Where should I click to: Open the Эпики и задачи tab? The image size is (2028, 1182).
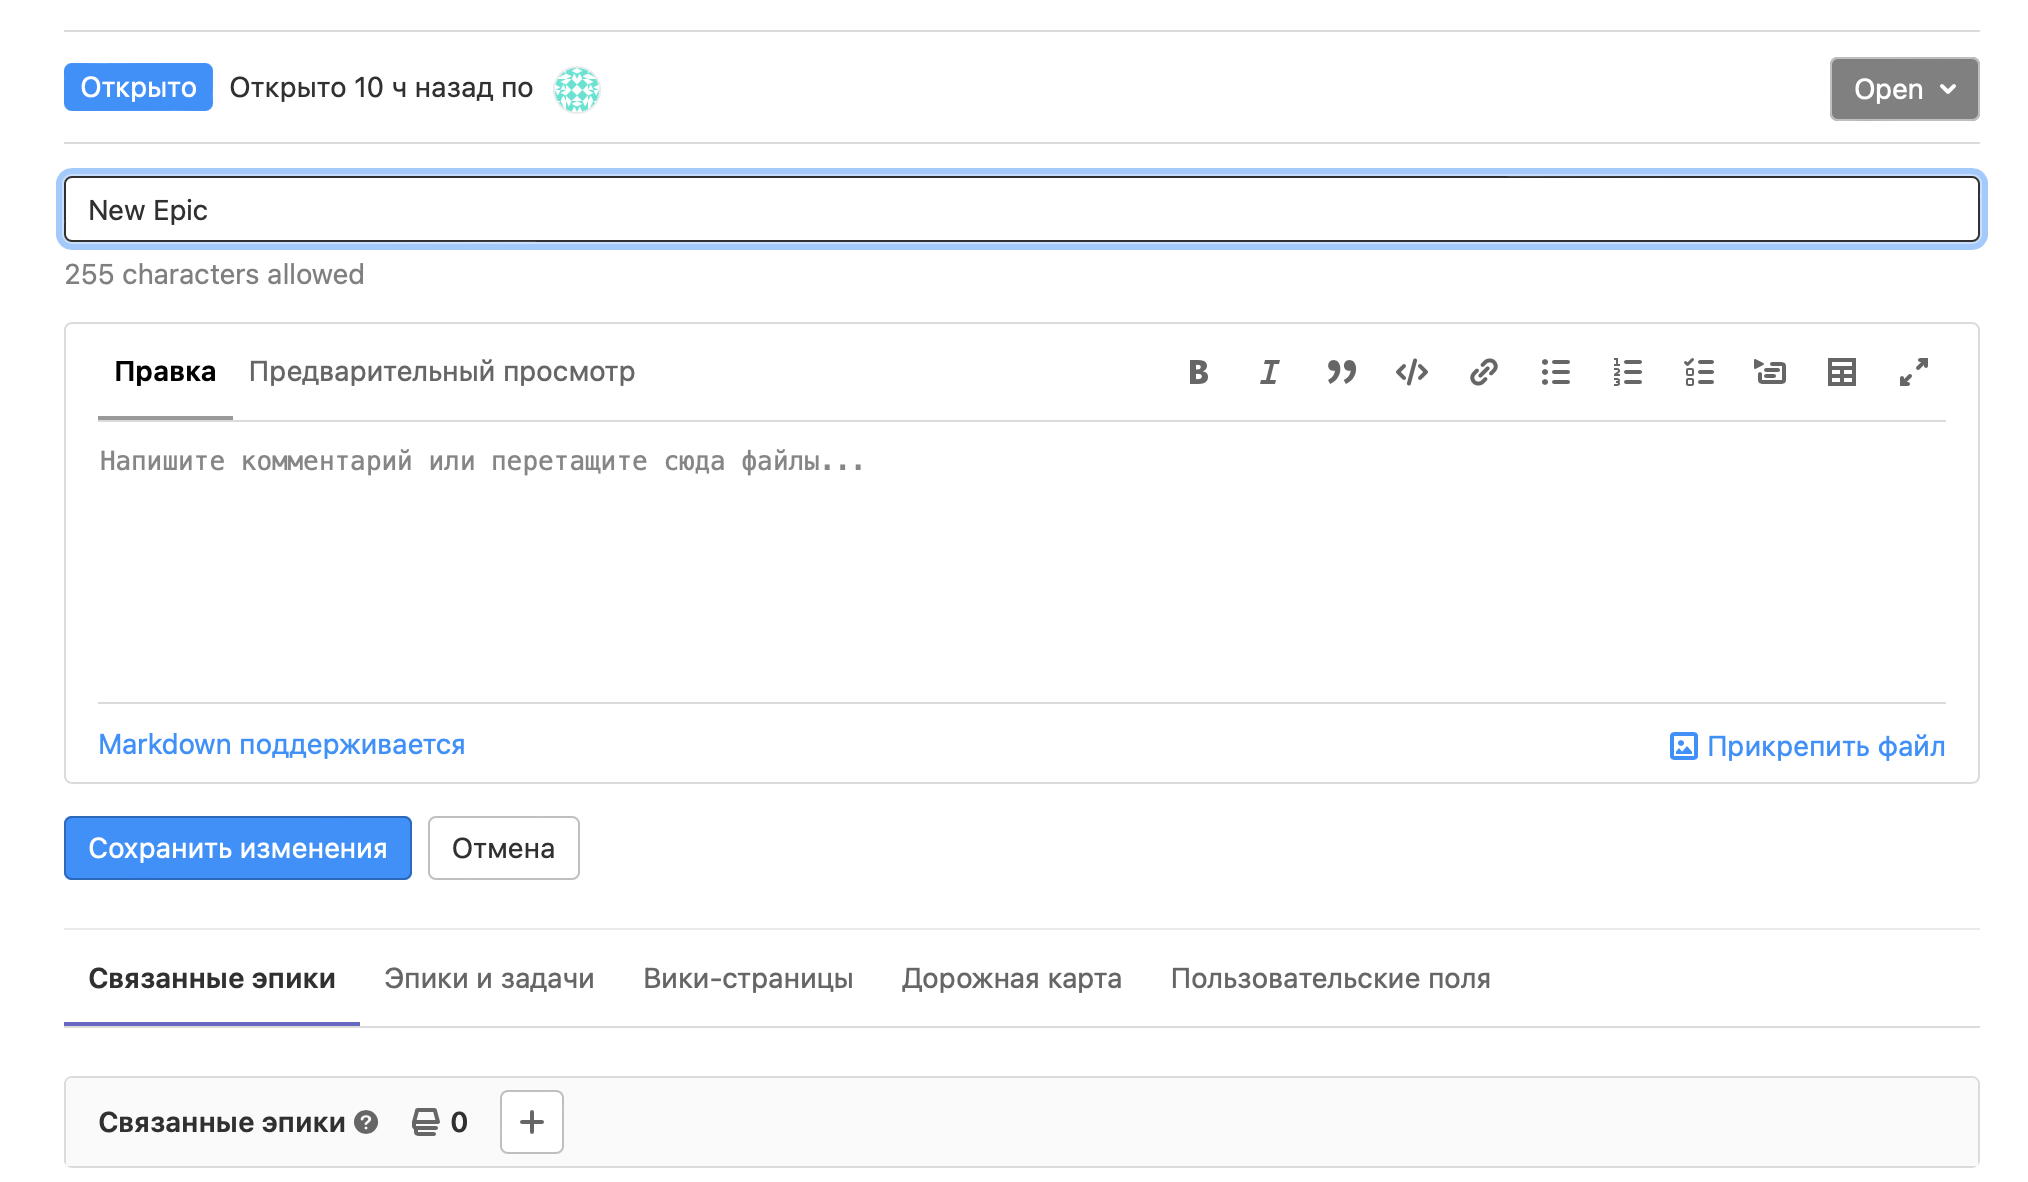click(489, 978)
